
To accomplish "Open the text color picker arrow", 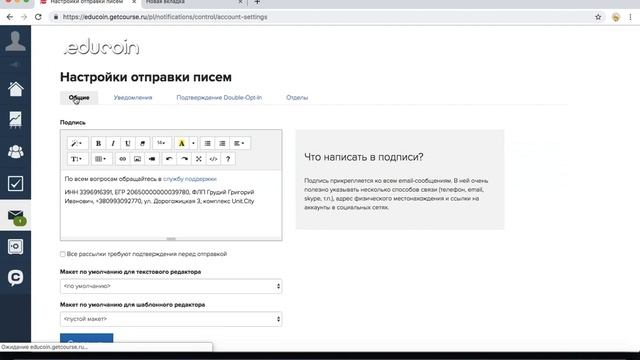I will click(193, 143).
